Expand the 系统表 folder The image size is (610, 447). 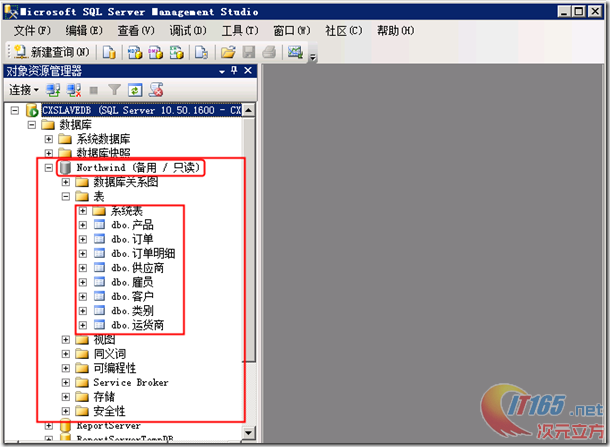click(83, 211)
